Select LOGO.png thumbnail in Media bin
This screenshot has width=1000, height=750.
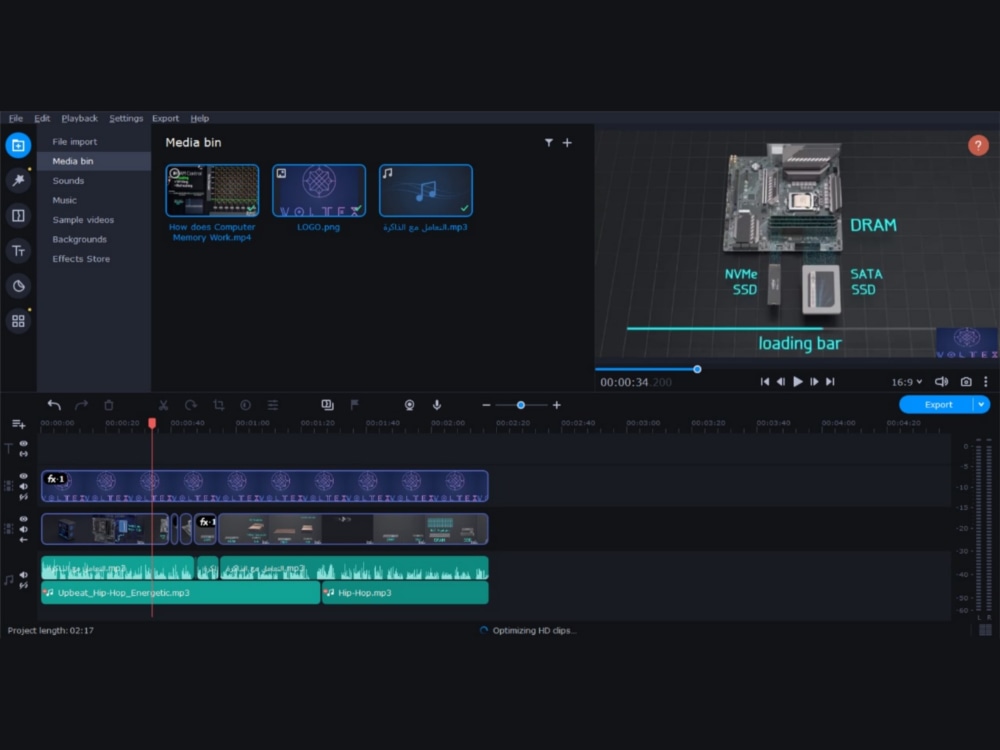click(318, 191)
